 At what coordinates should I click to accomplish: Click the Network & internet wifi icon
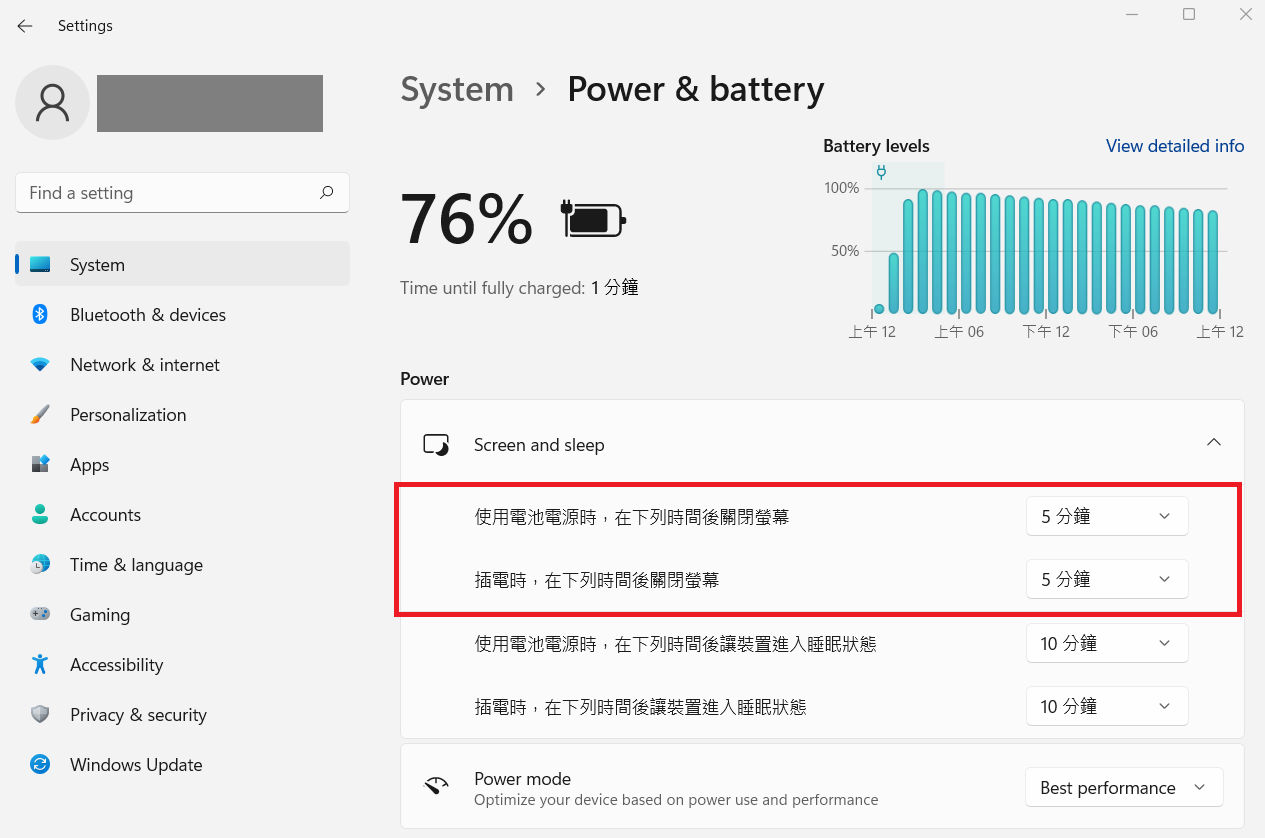point(40,365)
